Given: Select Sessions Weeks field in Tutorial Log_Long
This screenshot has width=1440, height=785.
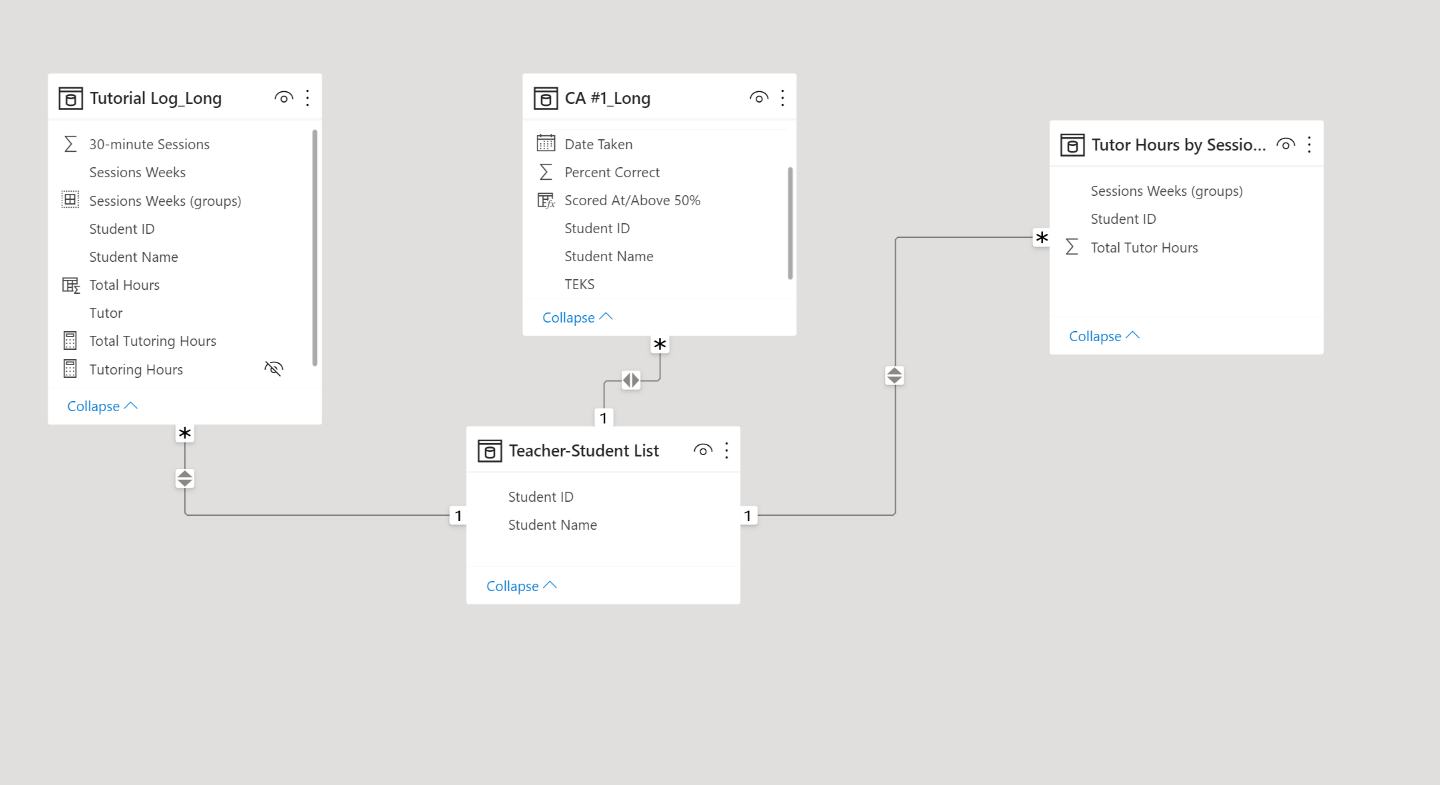Looking at the screenshot, I should pyautogui.click(x=138, y=172).
